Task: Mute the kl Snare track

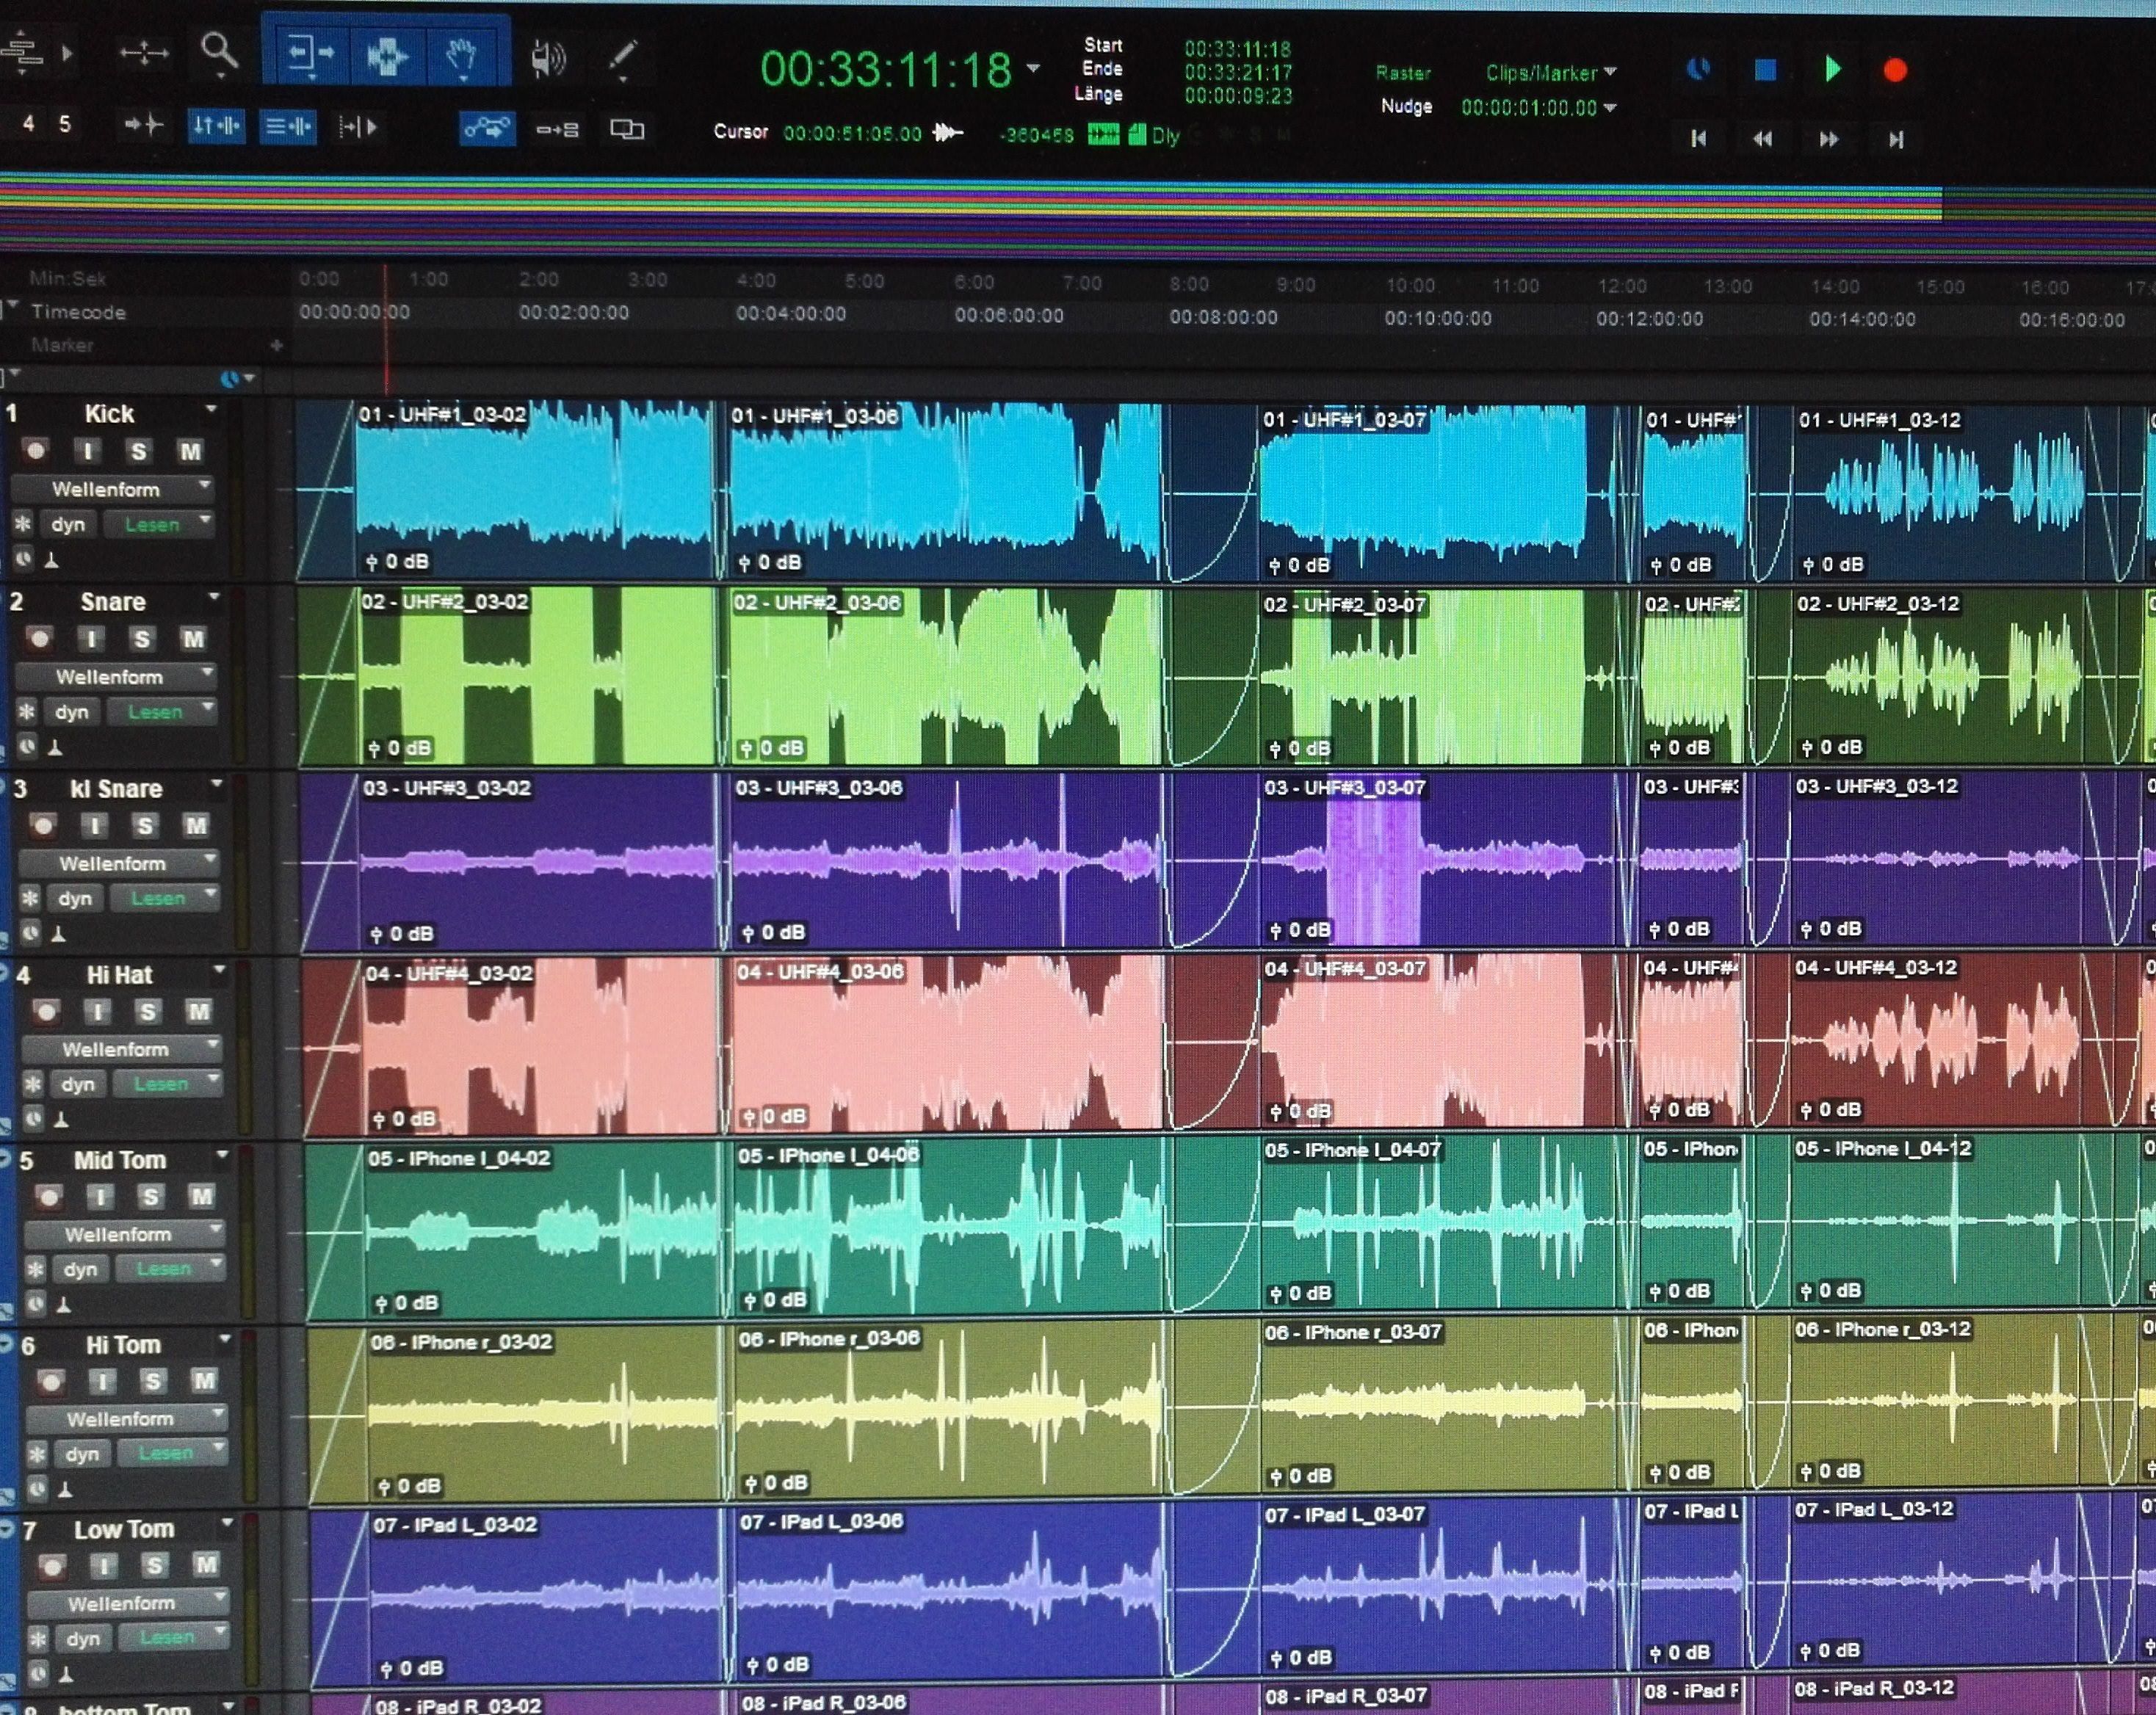Action: click(195, 825)
